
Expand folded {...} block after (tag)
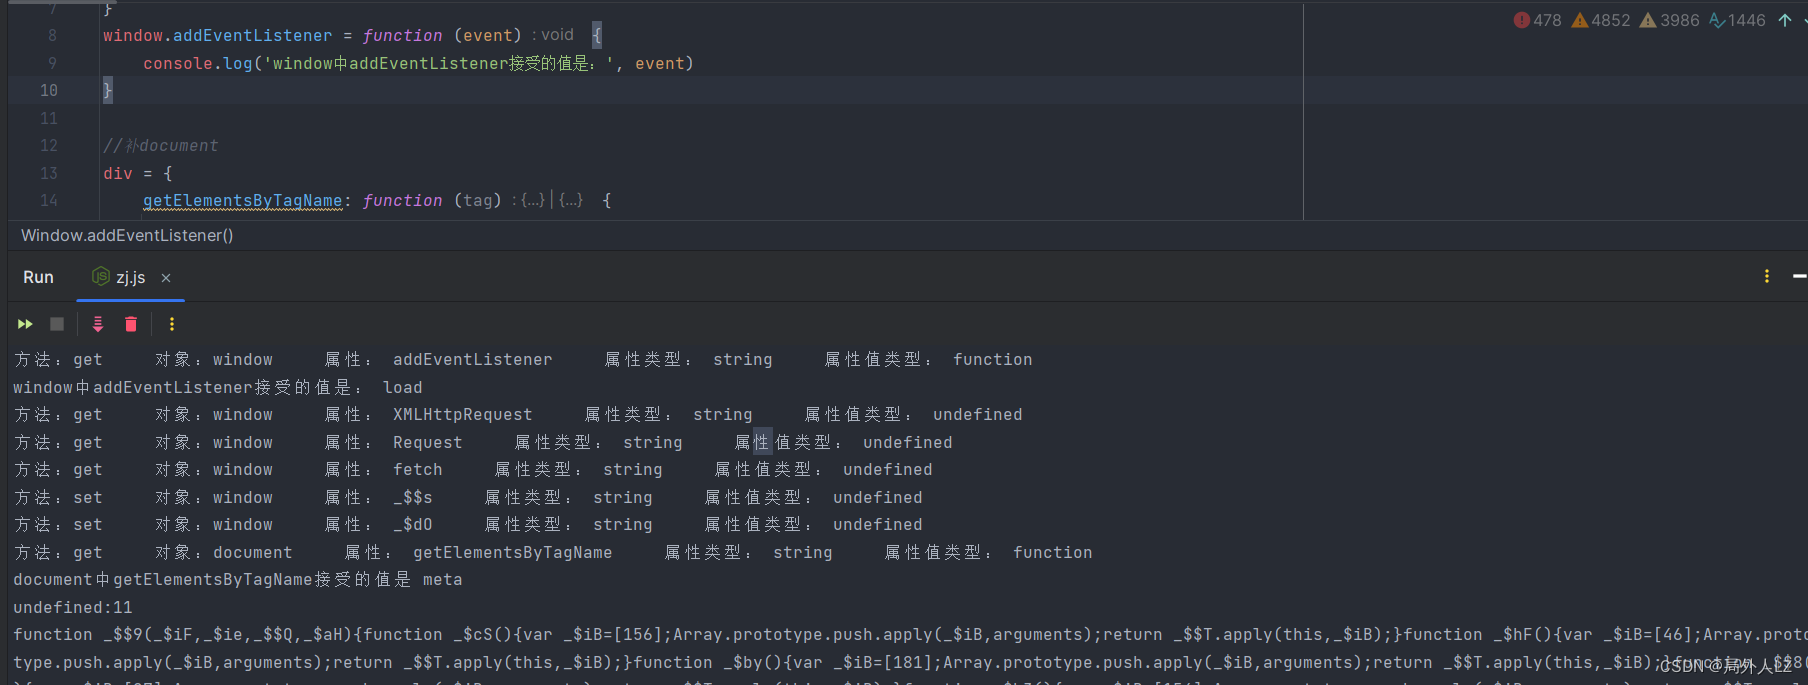click(530, 200)
